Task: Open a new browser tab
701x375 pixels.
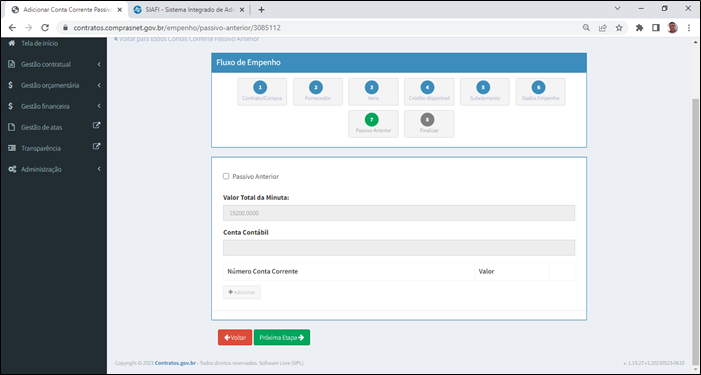Action: pos(262,9)
